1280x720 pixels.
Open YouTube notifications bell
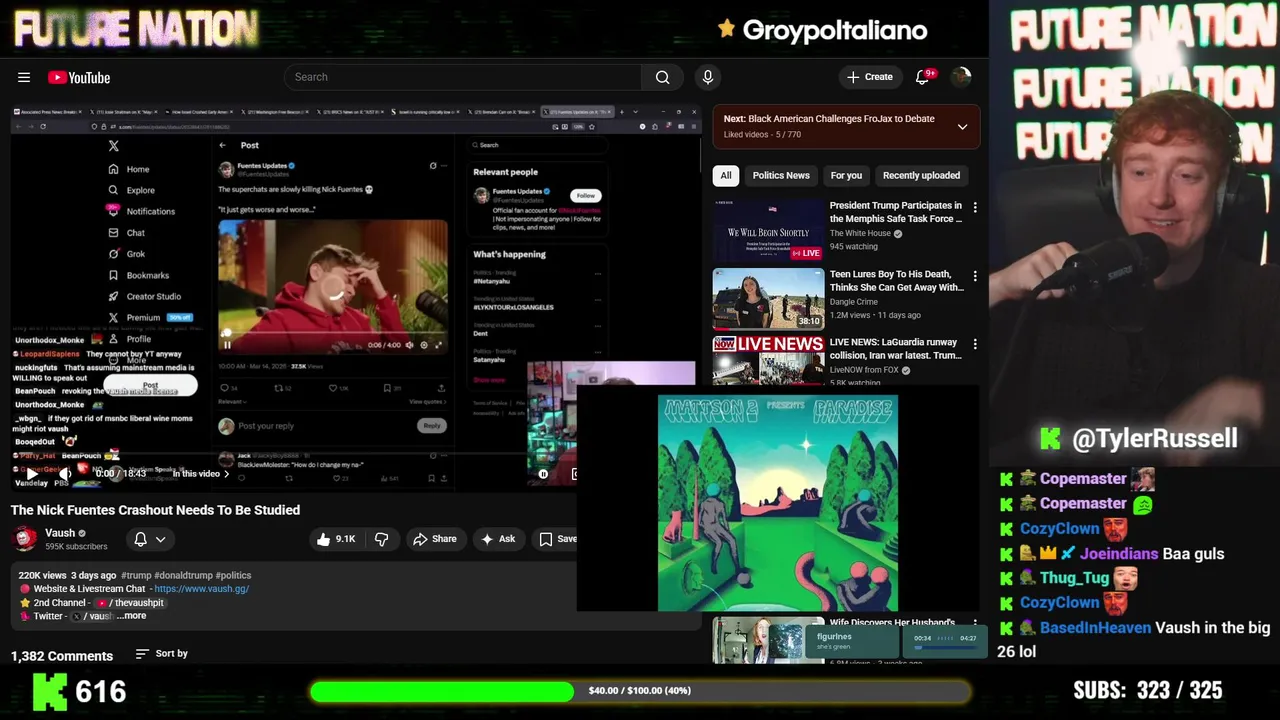click(x=923, y=77)
